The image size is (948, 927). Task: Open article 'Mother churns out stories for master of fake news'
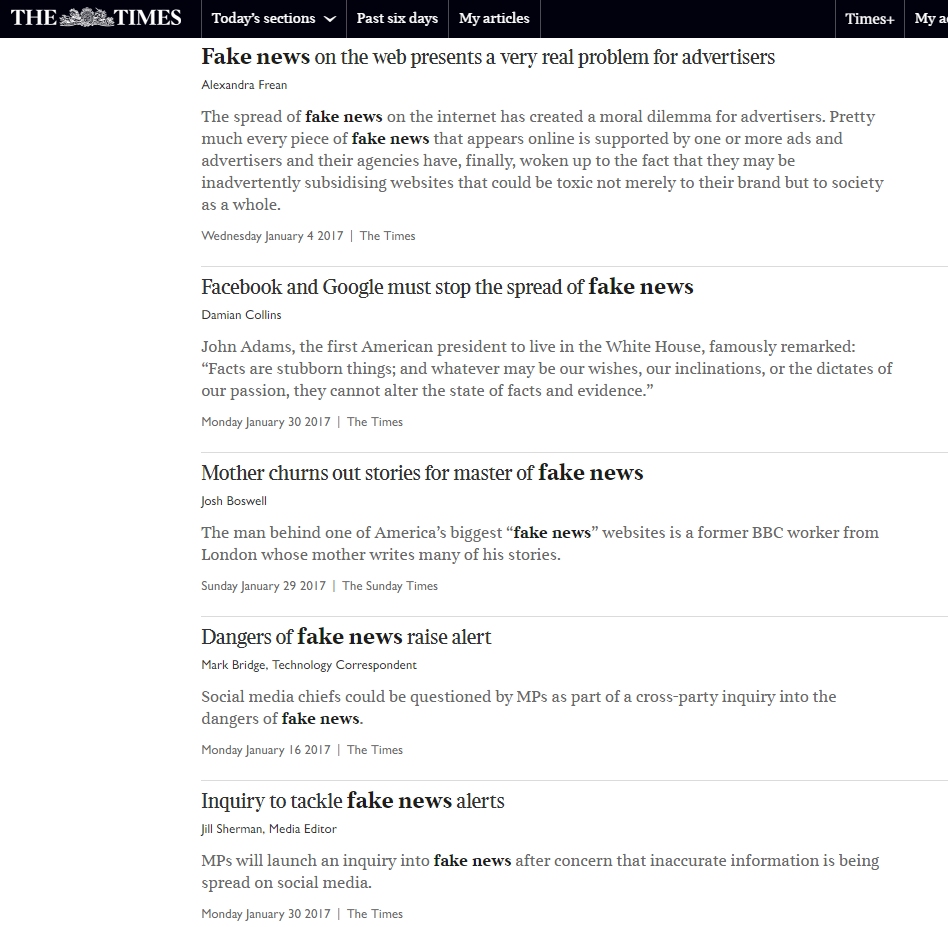pyautogui.click(x=422, y=473)
